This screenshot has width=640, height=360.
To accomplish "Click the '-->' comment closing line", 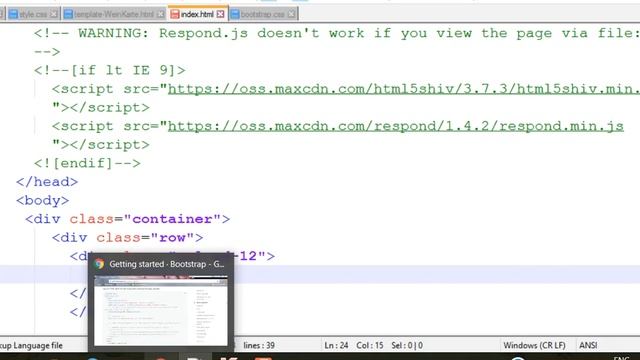I will click(x=47, y=52).
